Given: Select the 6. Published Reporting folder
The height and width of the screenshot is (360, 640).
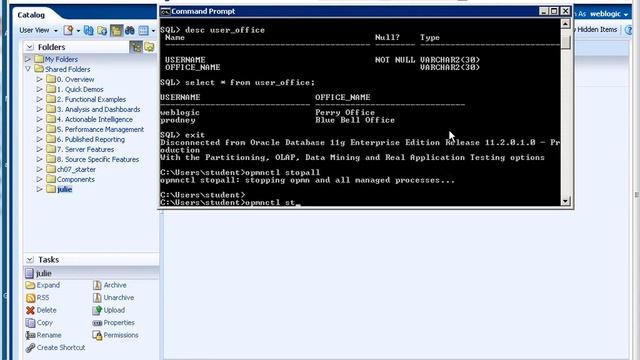Looking at the screenshot, I should click(x=91, y=139).
